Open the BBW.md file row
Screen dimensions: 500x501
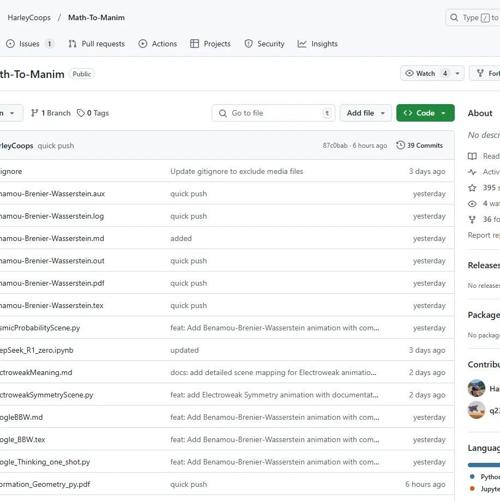(21, 417)
